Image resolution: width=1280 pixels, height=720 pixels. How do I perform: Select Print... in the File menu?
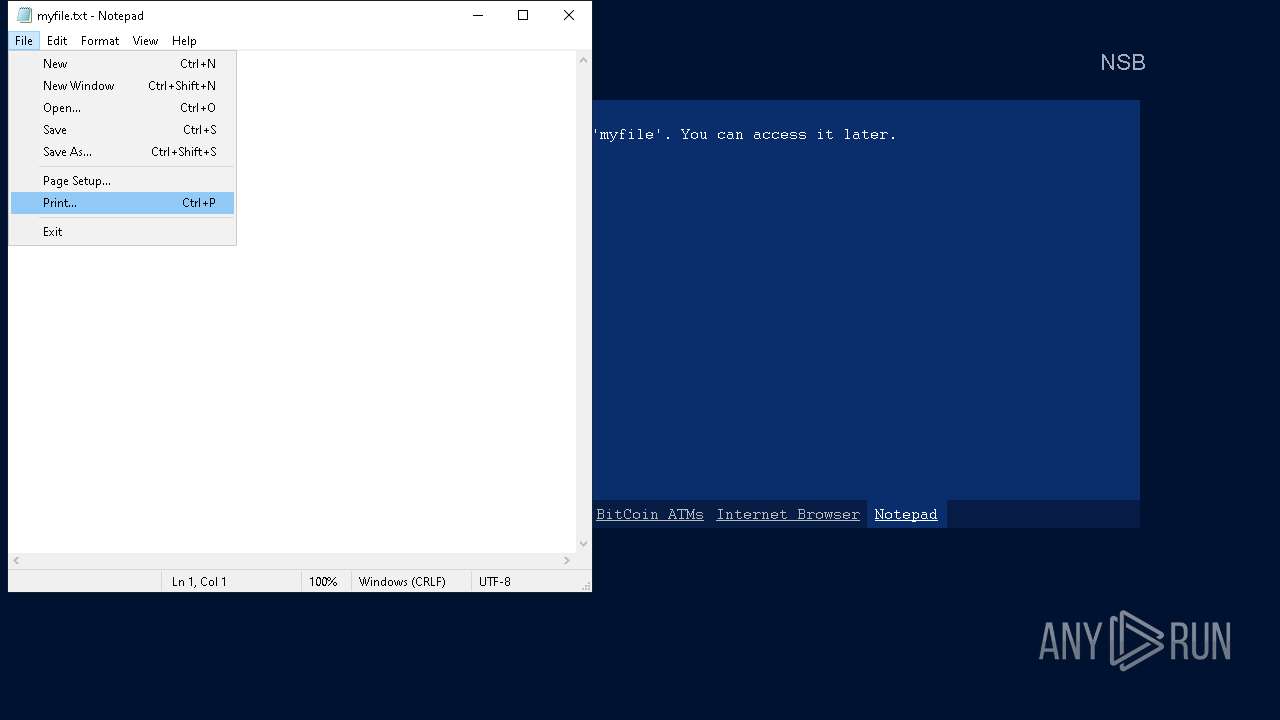tap(122, 203)
